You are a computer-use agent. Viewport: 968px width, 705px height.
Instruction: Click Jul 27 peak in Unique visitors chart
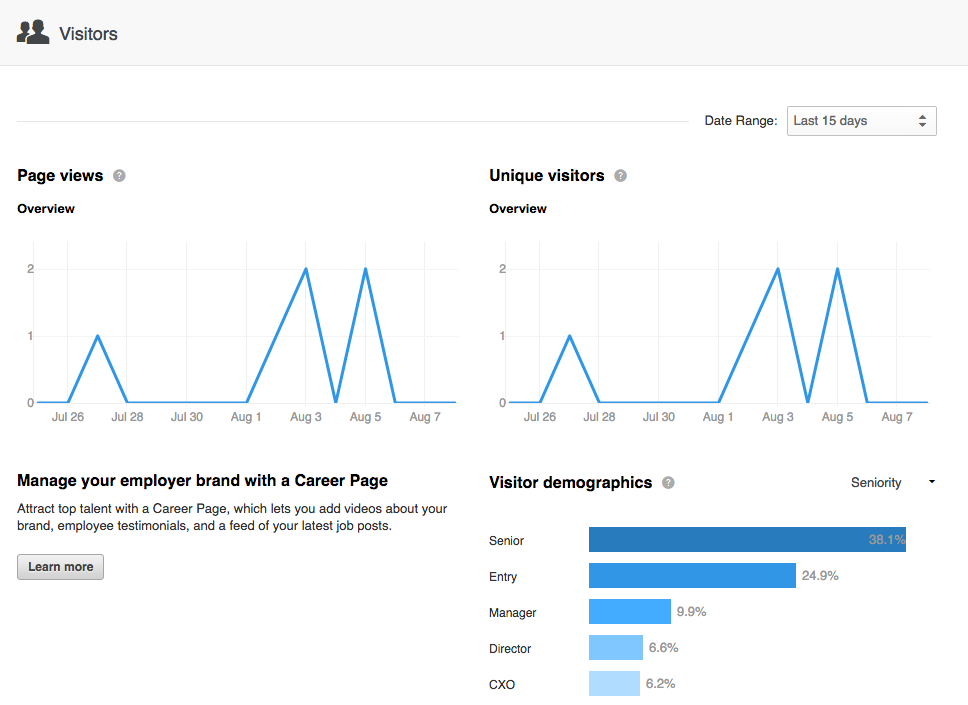pos(569,336)
